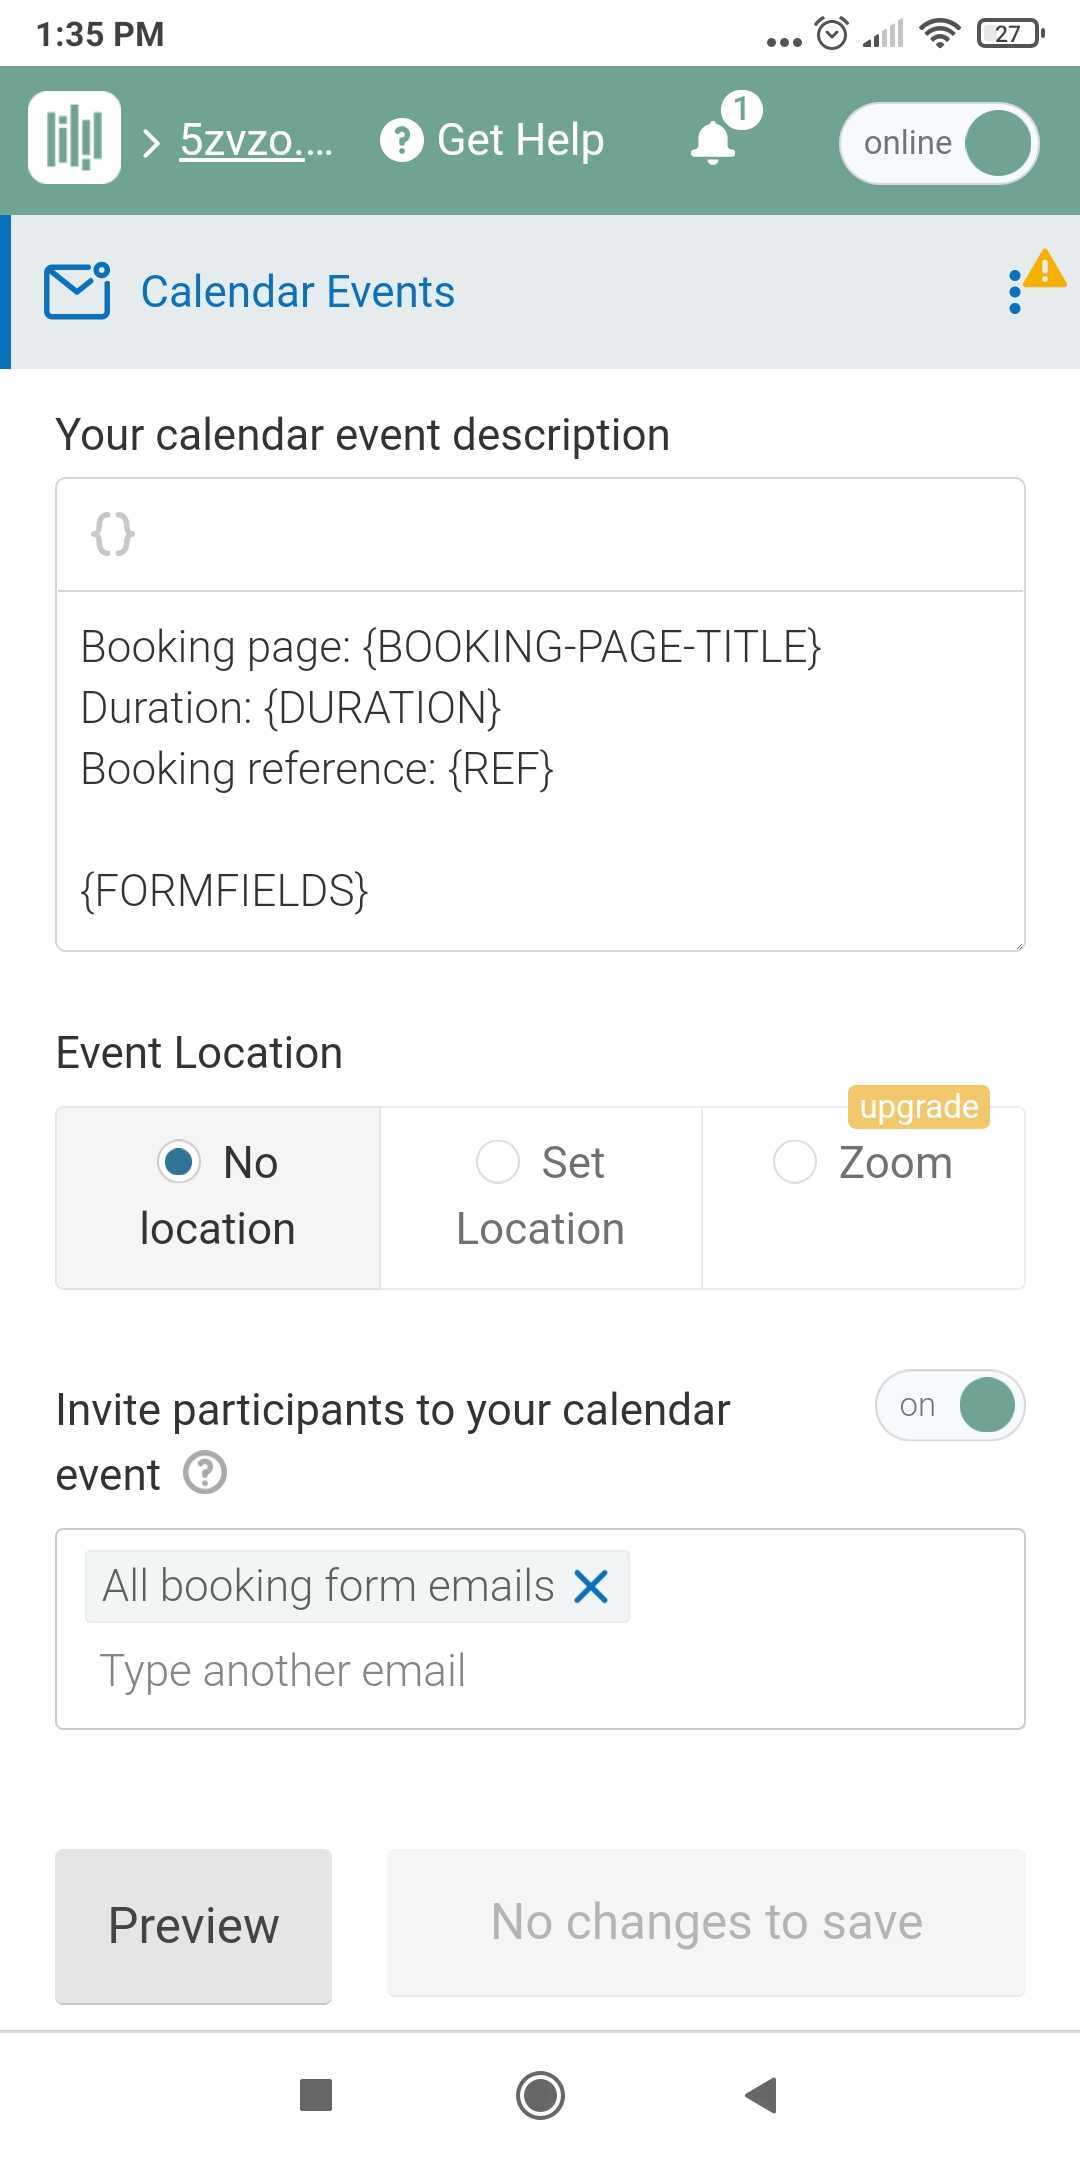Click the Get Help question mark icon
This screenshot has width=1080, height=2160.
click(x=401, y=140)
